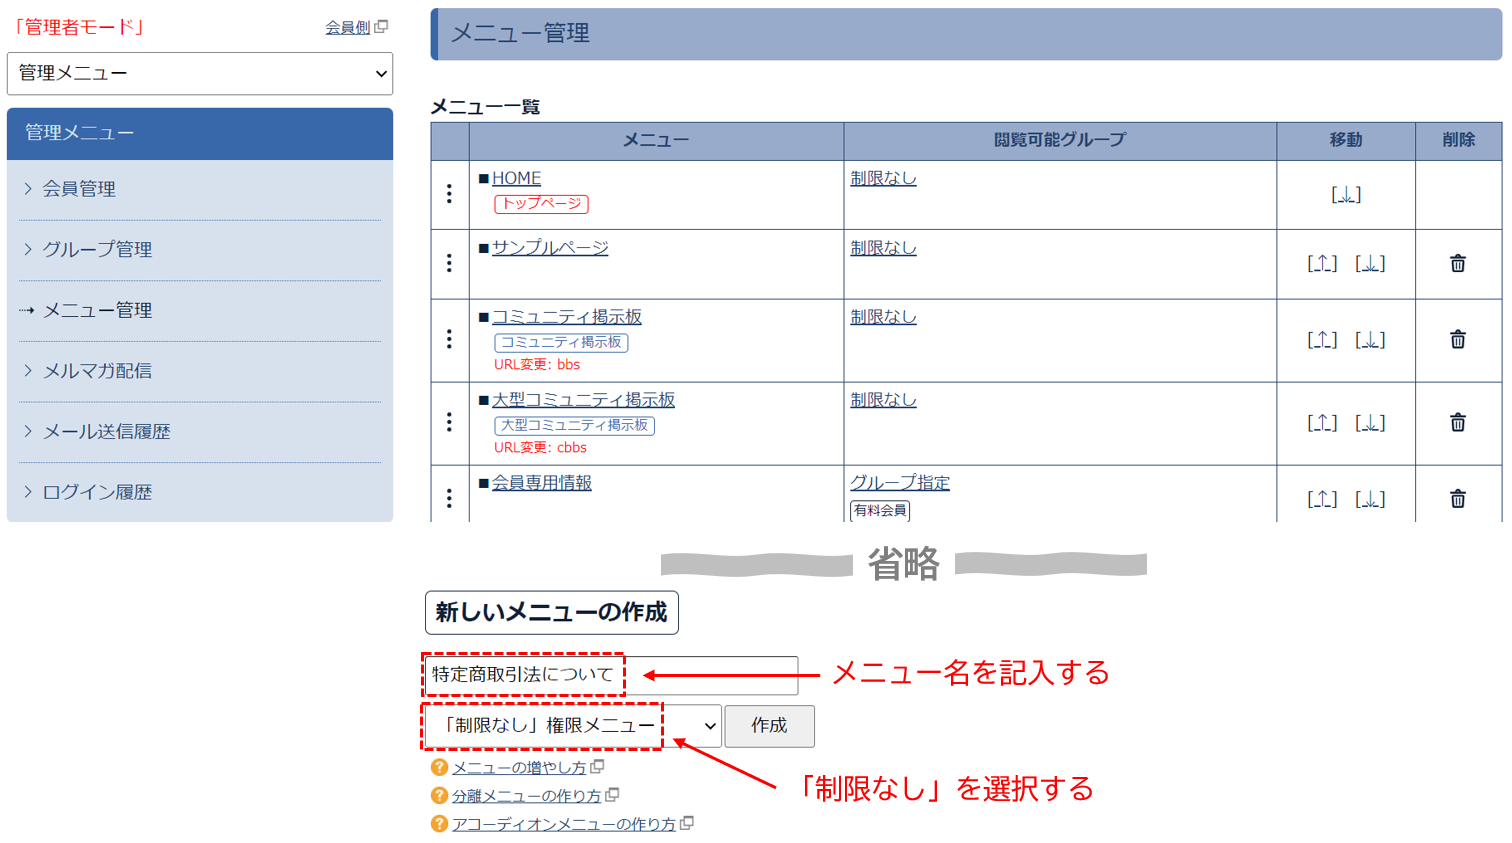Open three-dot options for HOME row
The width and height of the screenshot is (1512, 843).
coord(449,194)
